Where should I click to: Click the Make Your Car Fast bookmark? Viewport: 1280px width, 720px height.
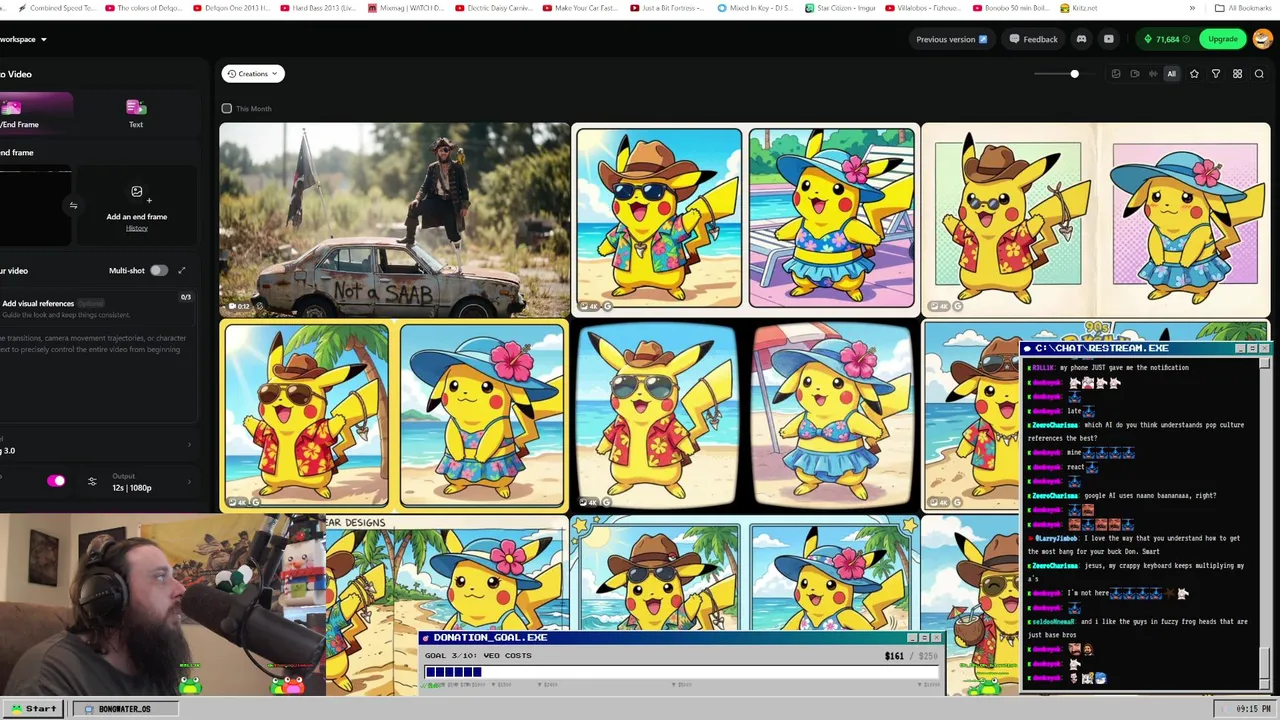(x=581, y=8)
